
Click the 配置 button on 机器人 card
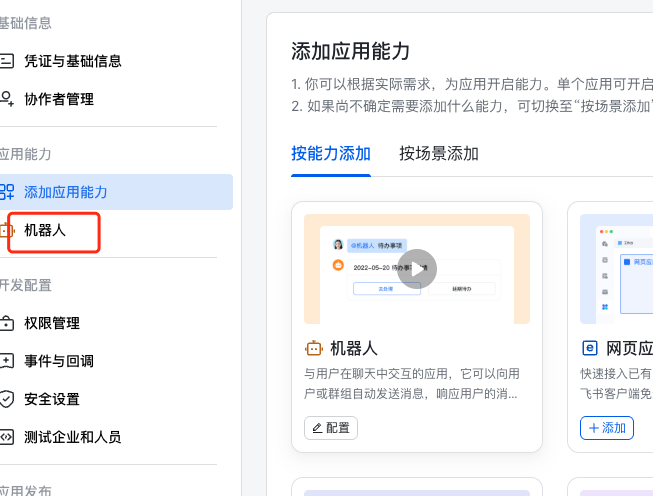tap(331, 428)
